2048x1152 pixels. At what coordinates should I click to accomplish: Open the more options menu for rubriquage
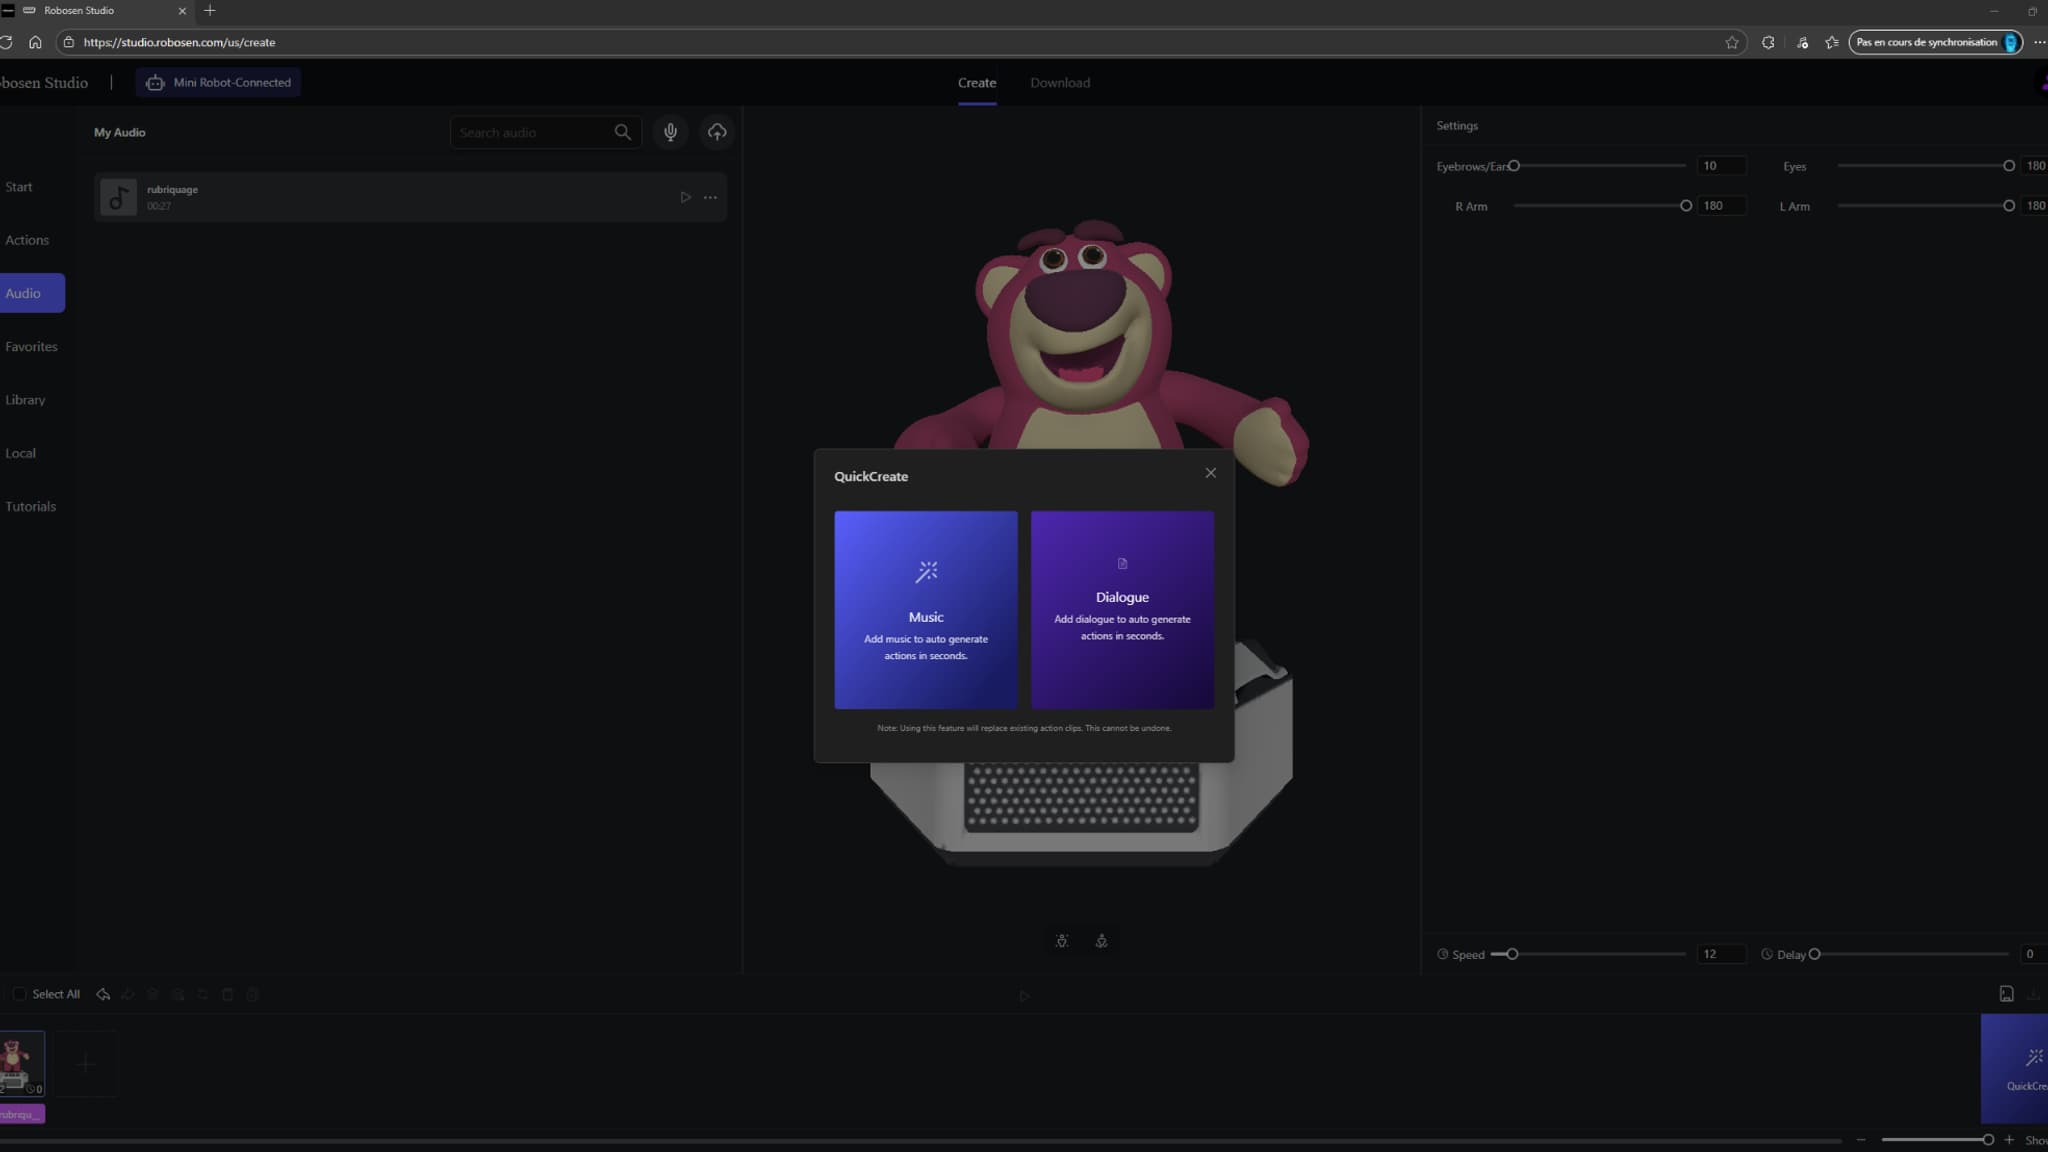pyautogui.click(x=710, y=197)
